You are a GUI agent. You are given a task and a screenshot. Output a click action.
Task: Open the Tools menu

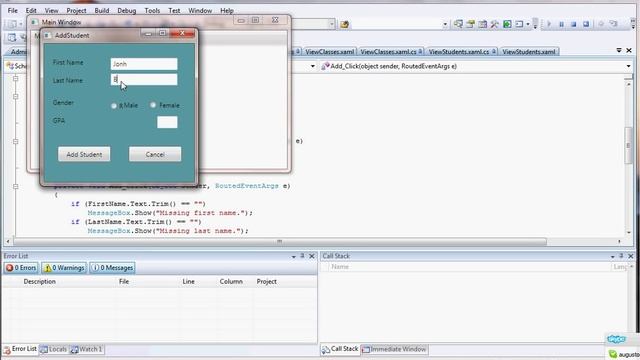[152, 10]
